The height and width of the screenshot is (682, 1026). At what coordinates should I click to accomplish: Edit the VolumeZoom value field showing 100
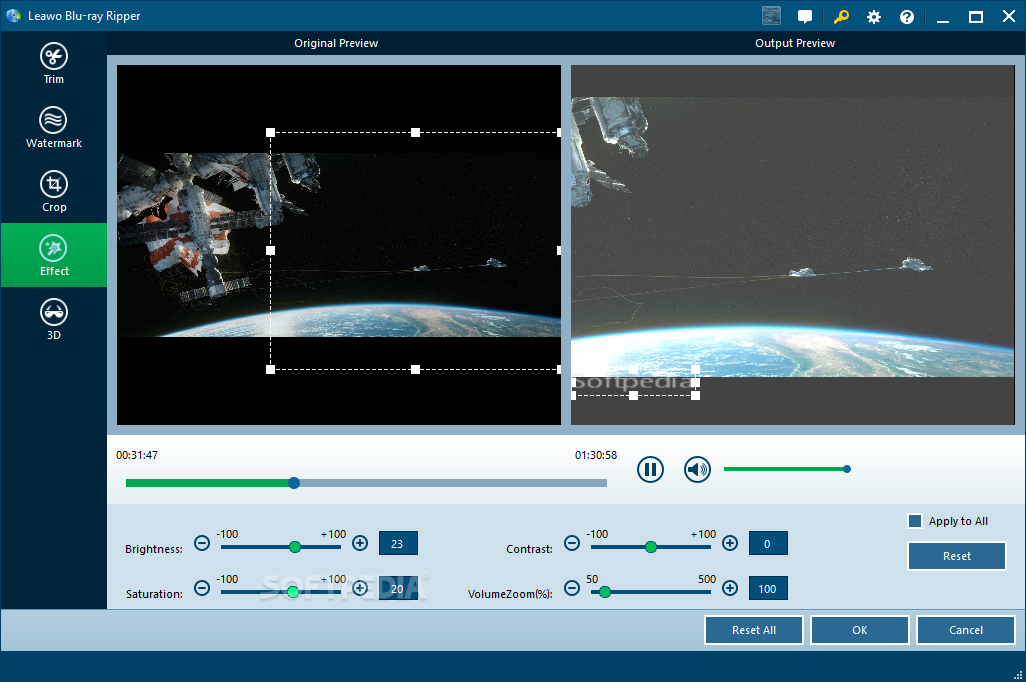click(768, 588)
